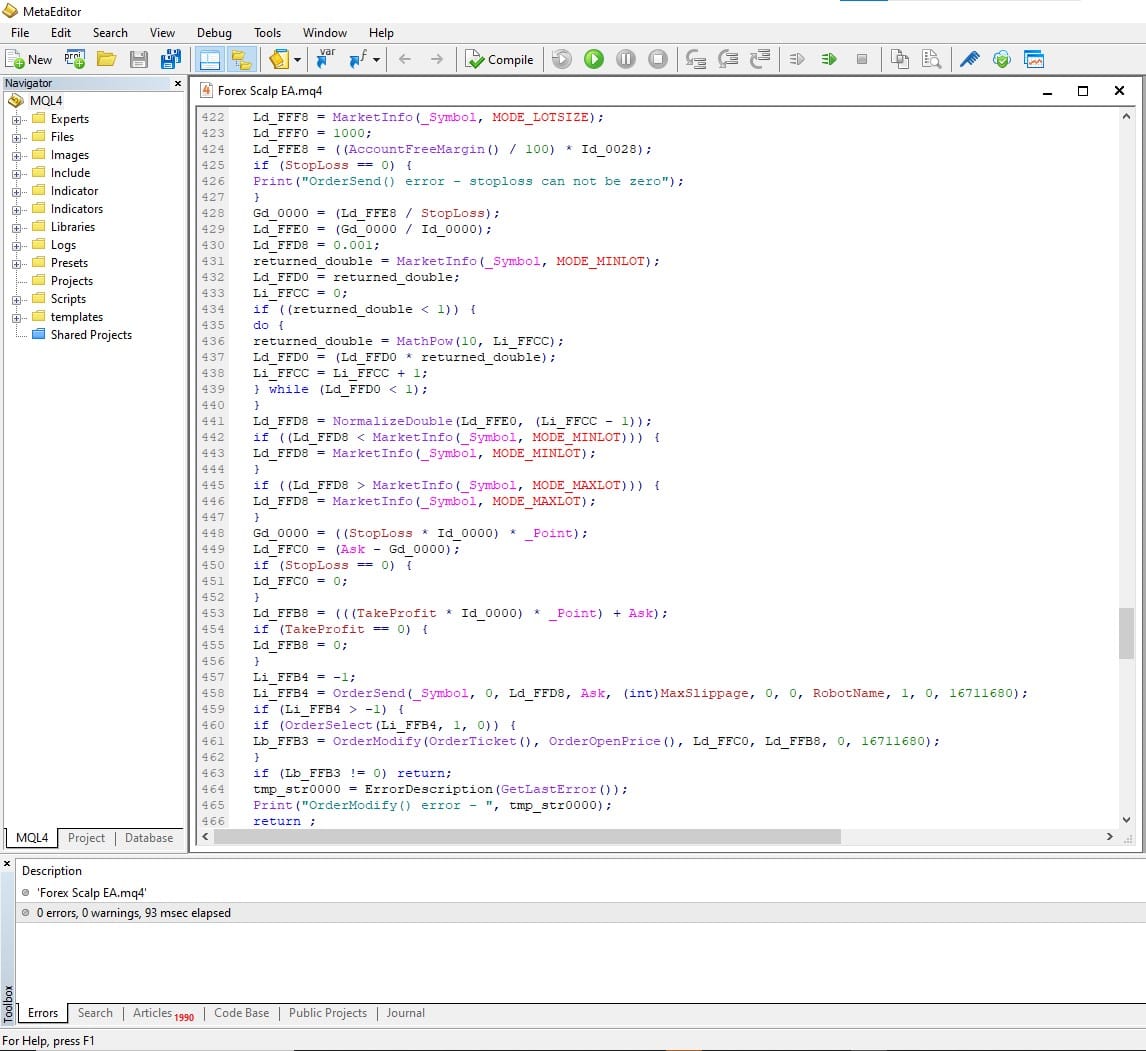Click the vertical scrollbar thumb in code editor
This screenshot has height=1051, width=1146.
click(1126, 633)
